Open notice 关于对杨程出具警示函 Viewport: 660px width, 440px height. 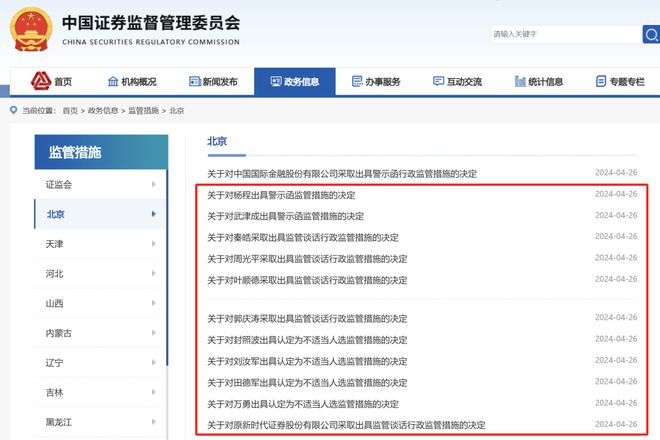pos(281,195)
